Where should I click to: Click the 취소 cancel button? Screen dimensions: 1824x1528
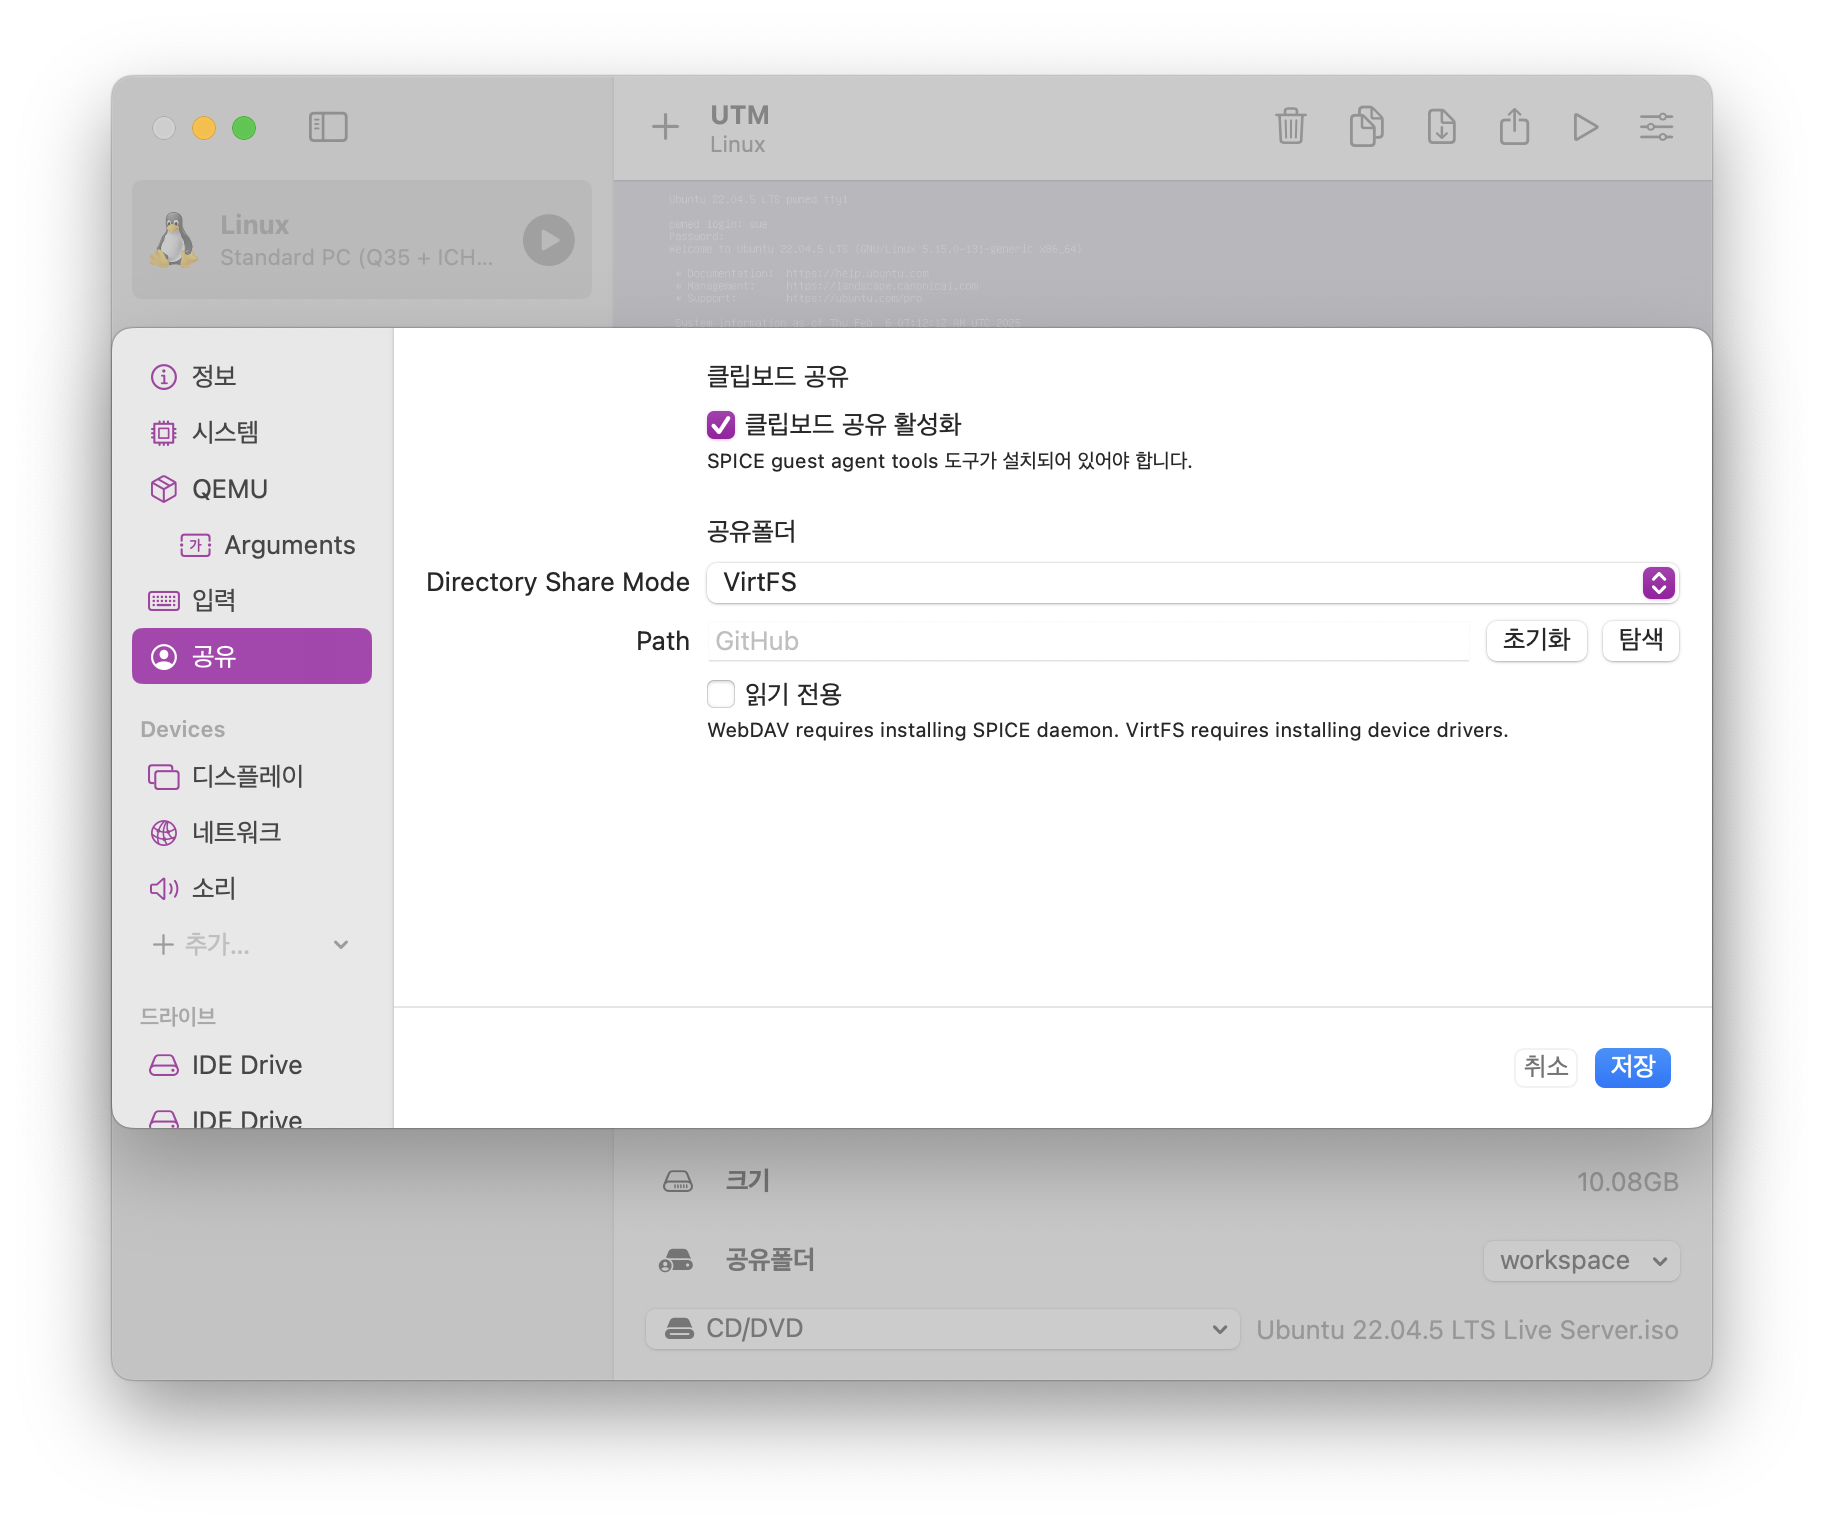click(1545, 1067)
